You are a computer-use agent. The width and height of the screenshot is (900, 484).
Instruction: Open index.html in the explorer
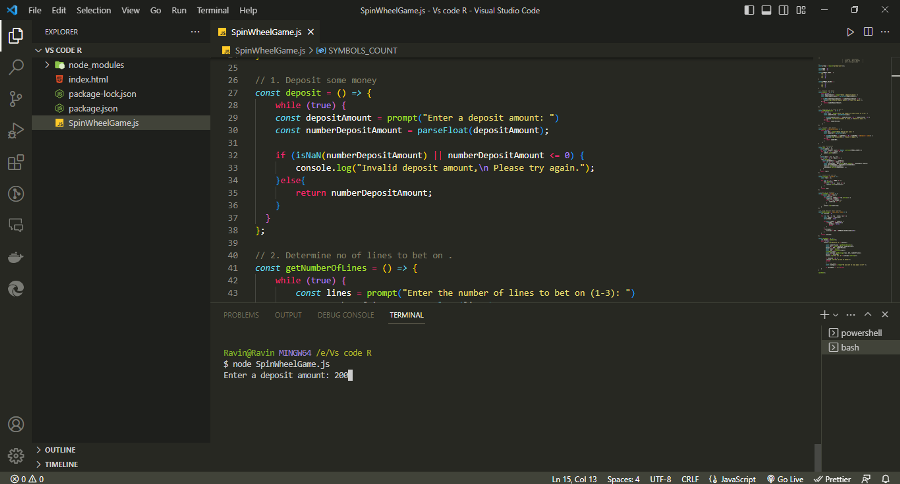121,80
